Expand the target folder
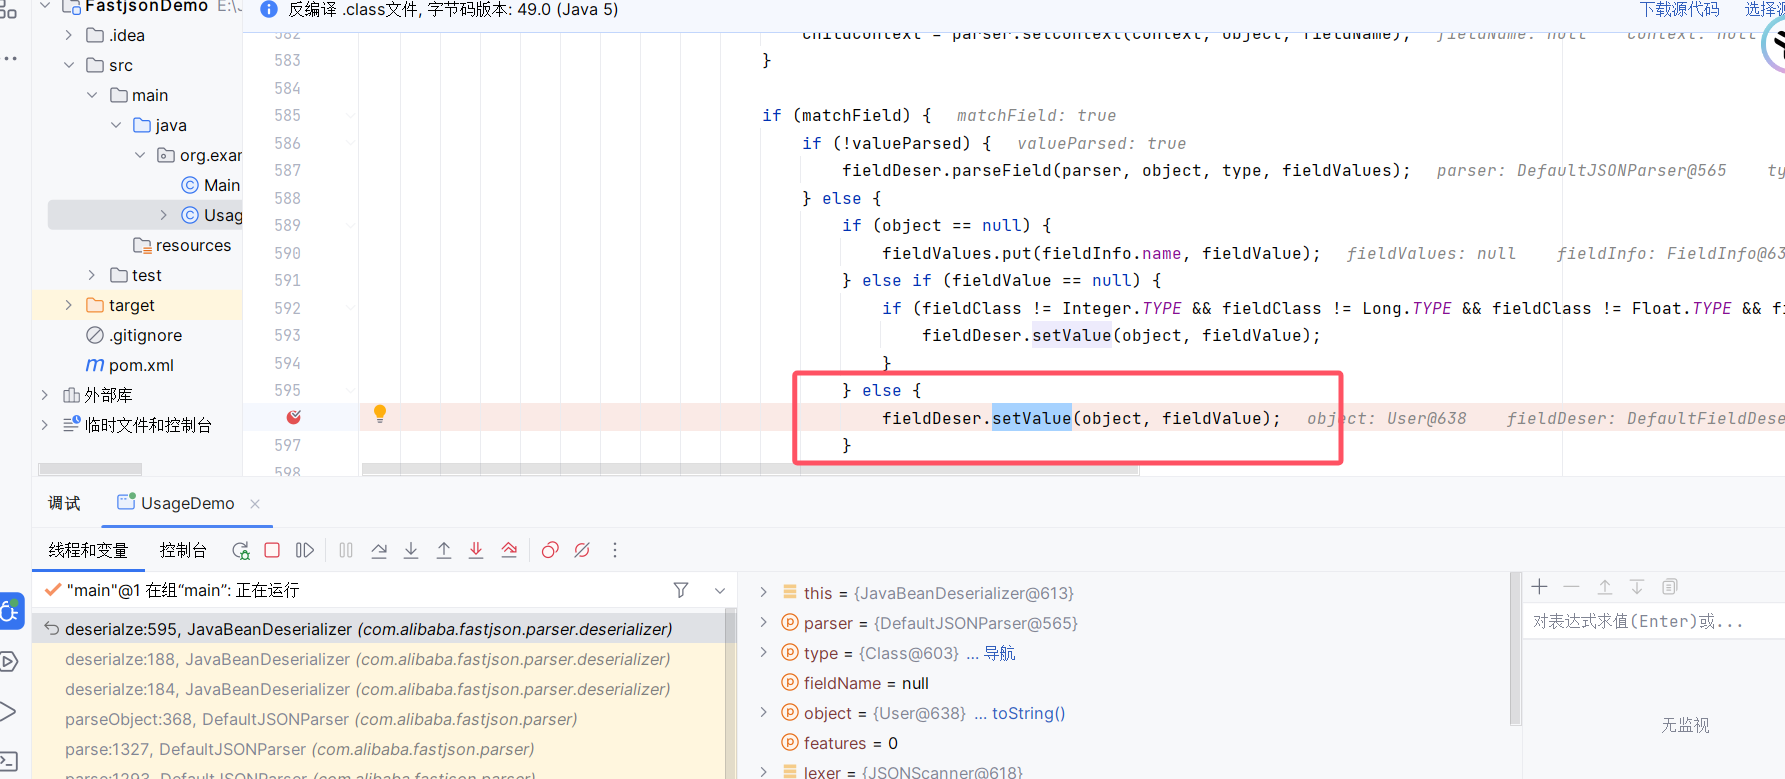 coord(68,305)
